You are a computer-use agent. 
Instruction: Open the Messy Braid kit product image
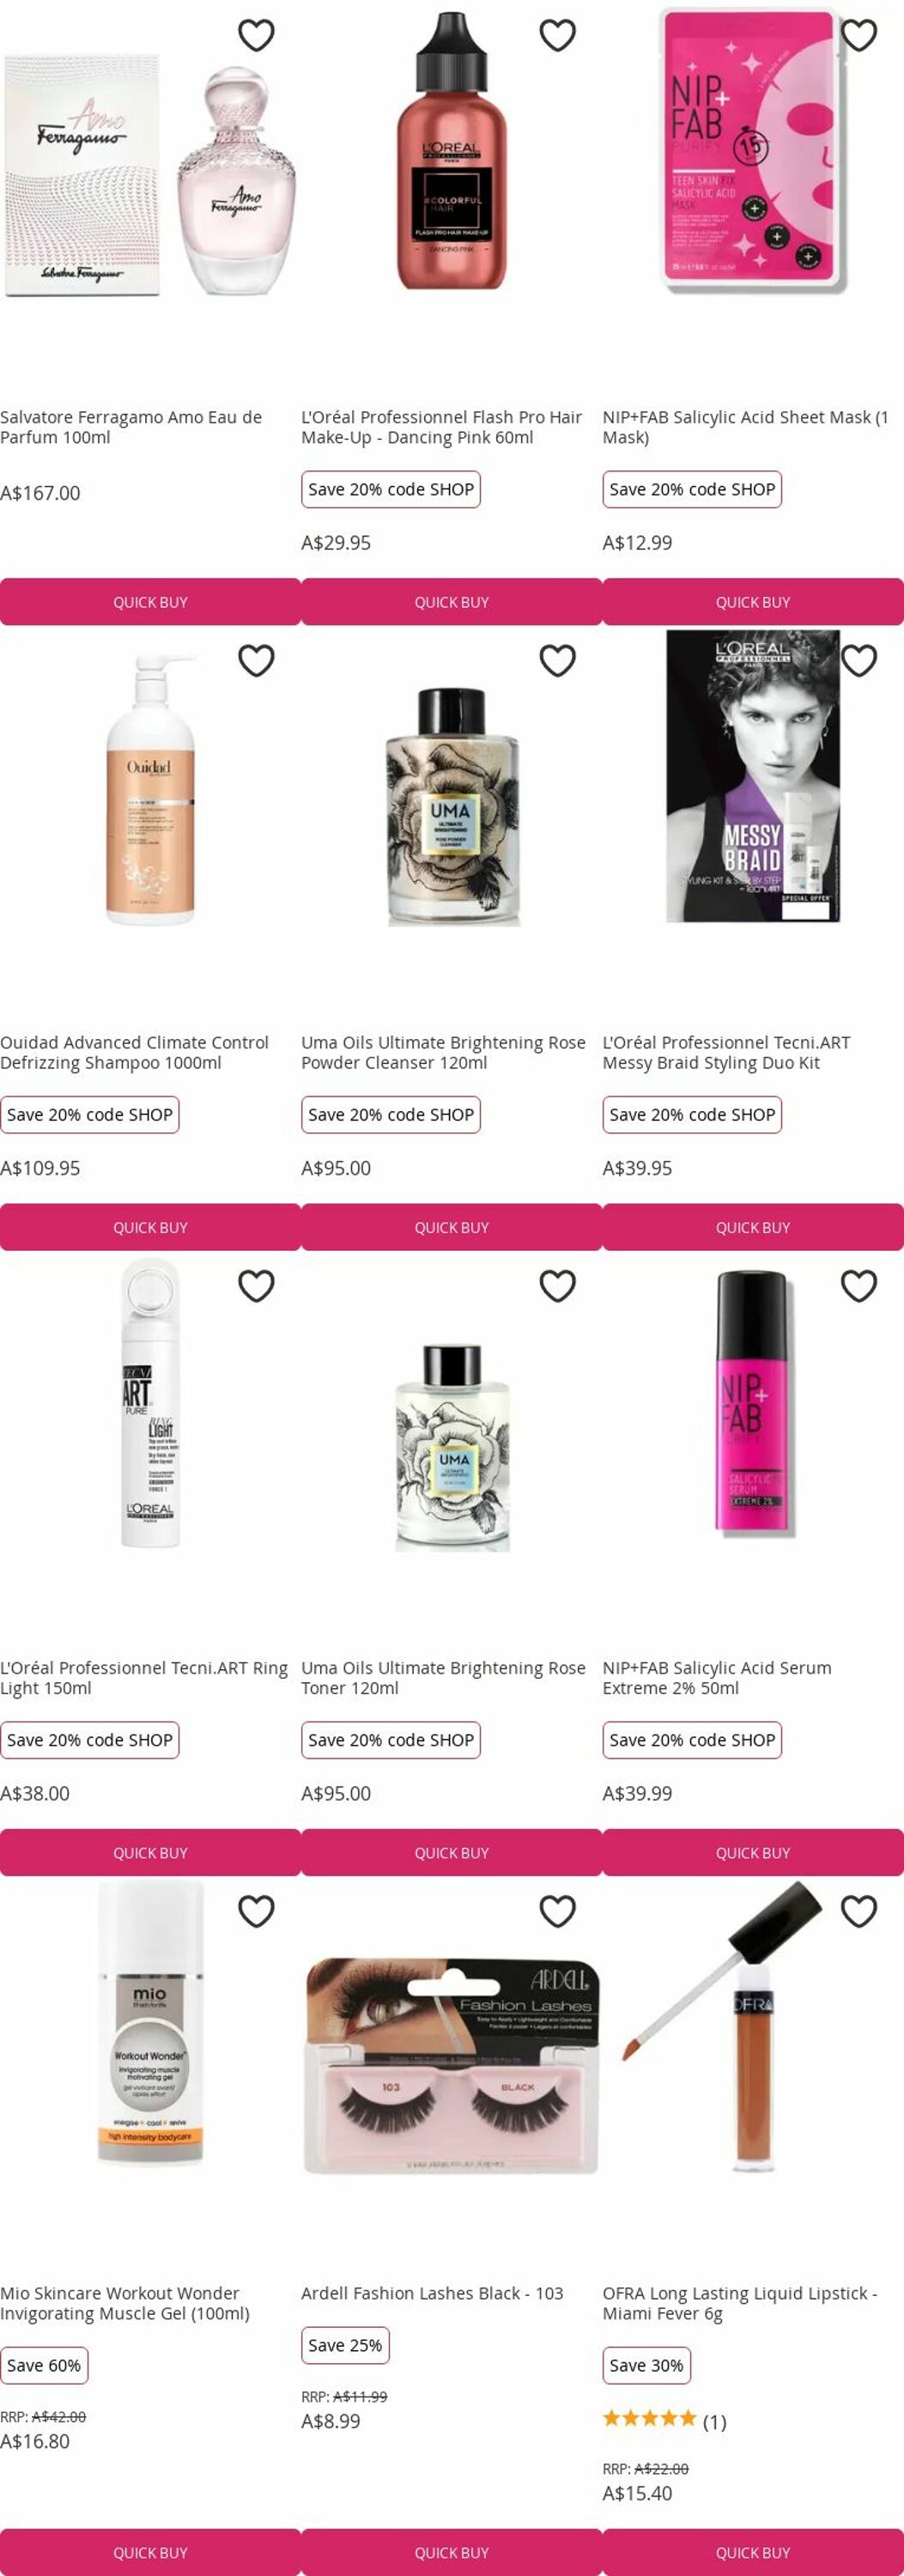point(753,776)
